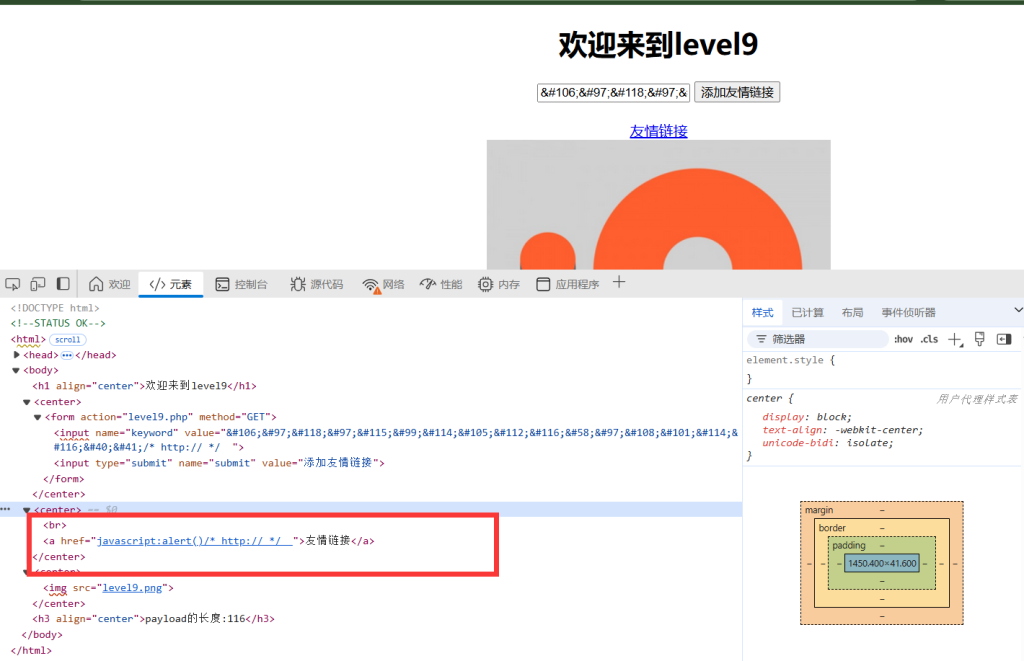Image resolution: width=1024 pixels, height=661 pixels.
Task: Select the <!--STATUS OK--> comment row
Action: [57, 323]
